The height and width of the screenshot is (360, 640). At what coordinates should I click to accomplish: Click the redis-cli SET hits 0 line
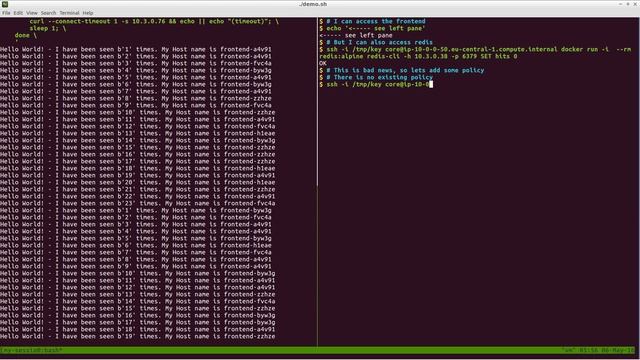(418, 56)
